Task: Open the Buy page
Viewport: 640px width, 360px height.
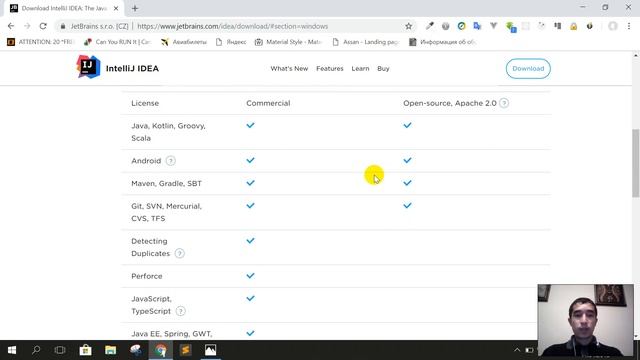Action: pyautogui.click(x=383, y=69)
